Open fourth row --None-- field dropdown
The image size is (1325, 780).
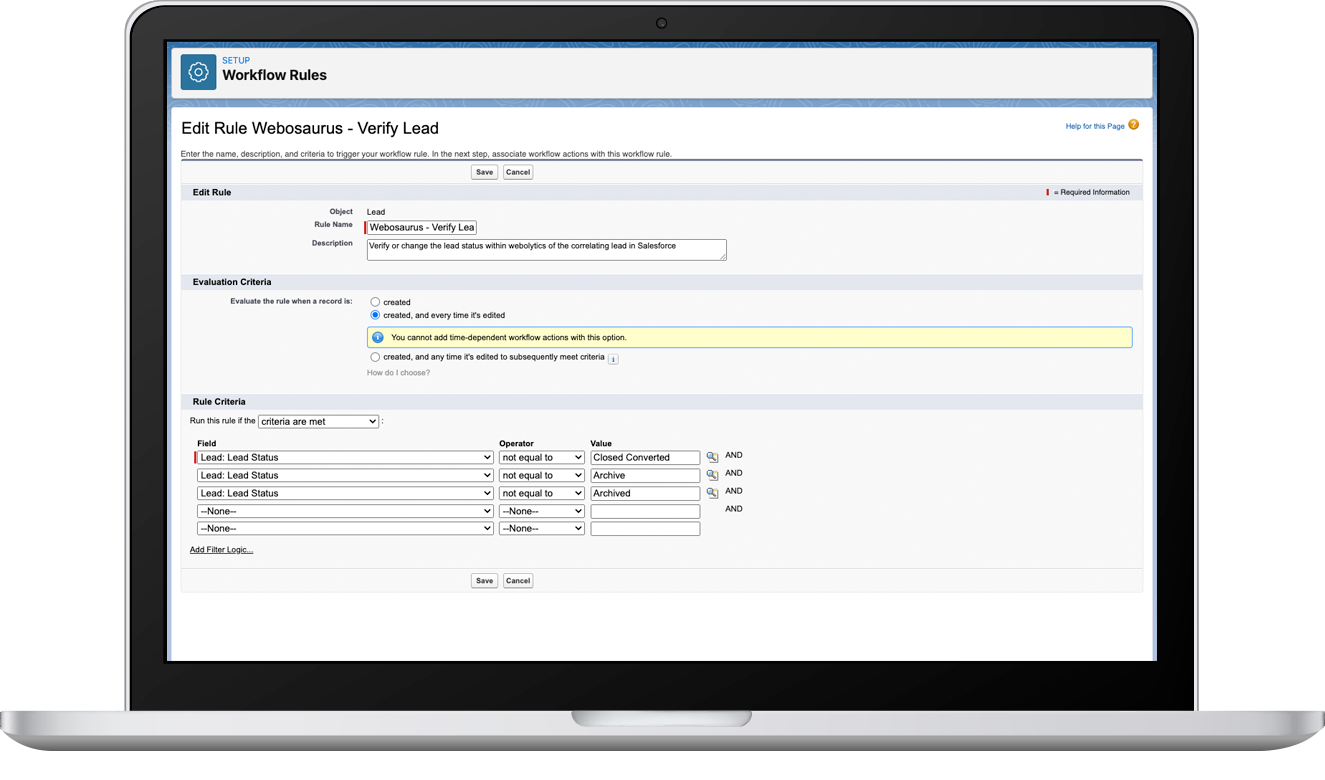pyautogui.click(x=345, y=511)
